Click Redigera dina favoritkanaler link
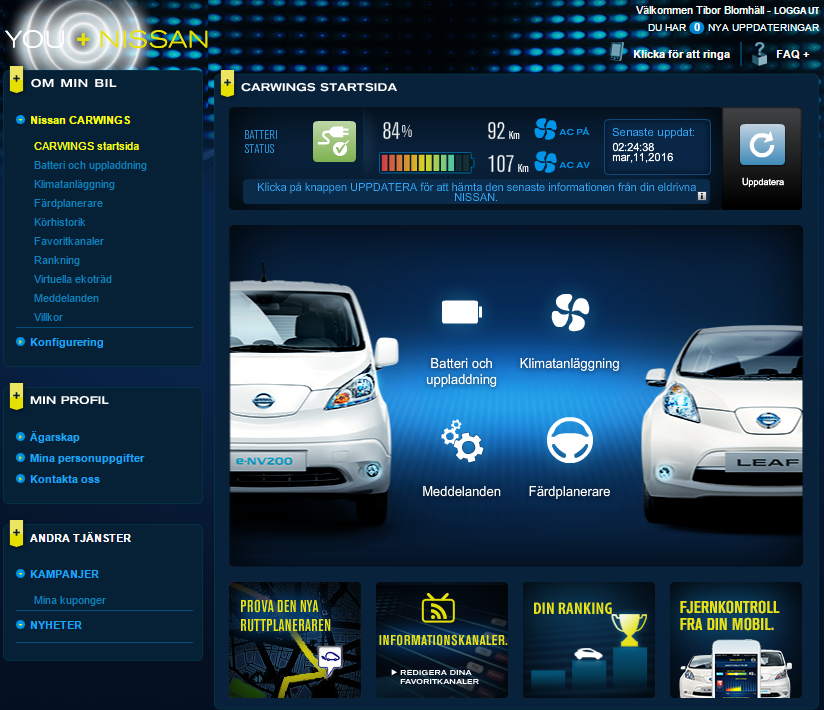 (x=439, y=677)
